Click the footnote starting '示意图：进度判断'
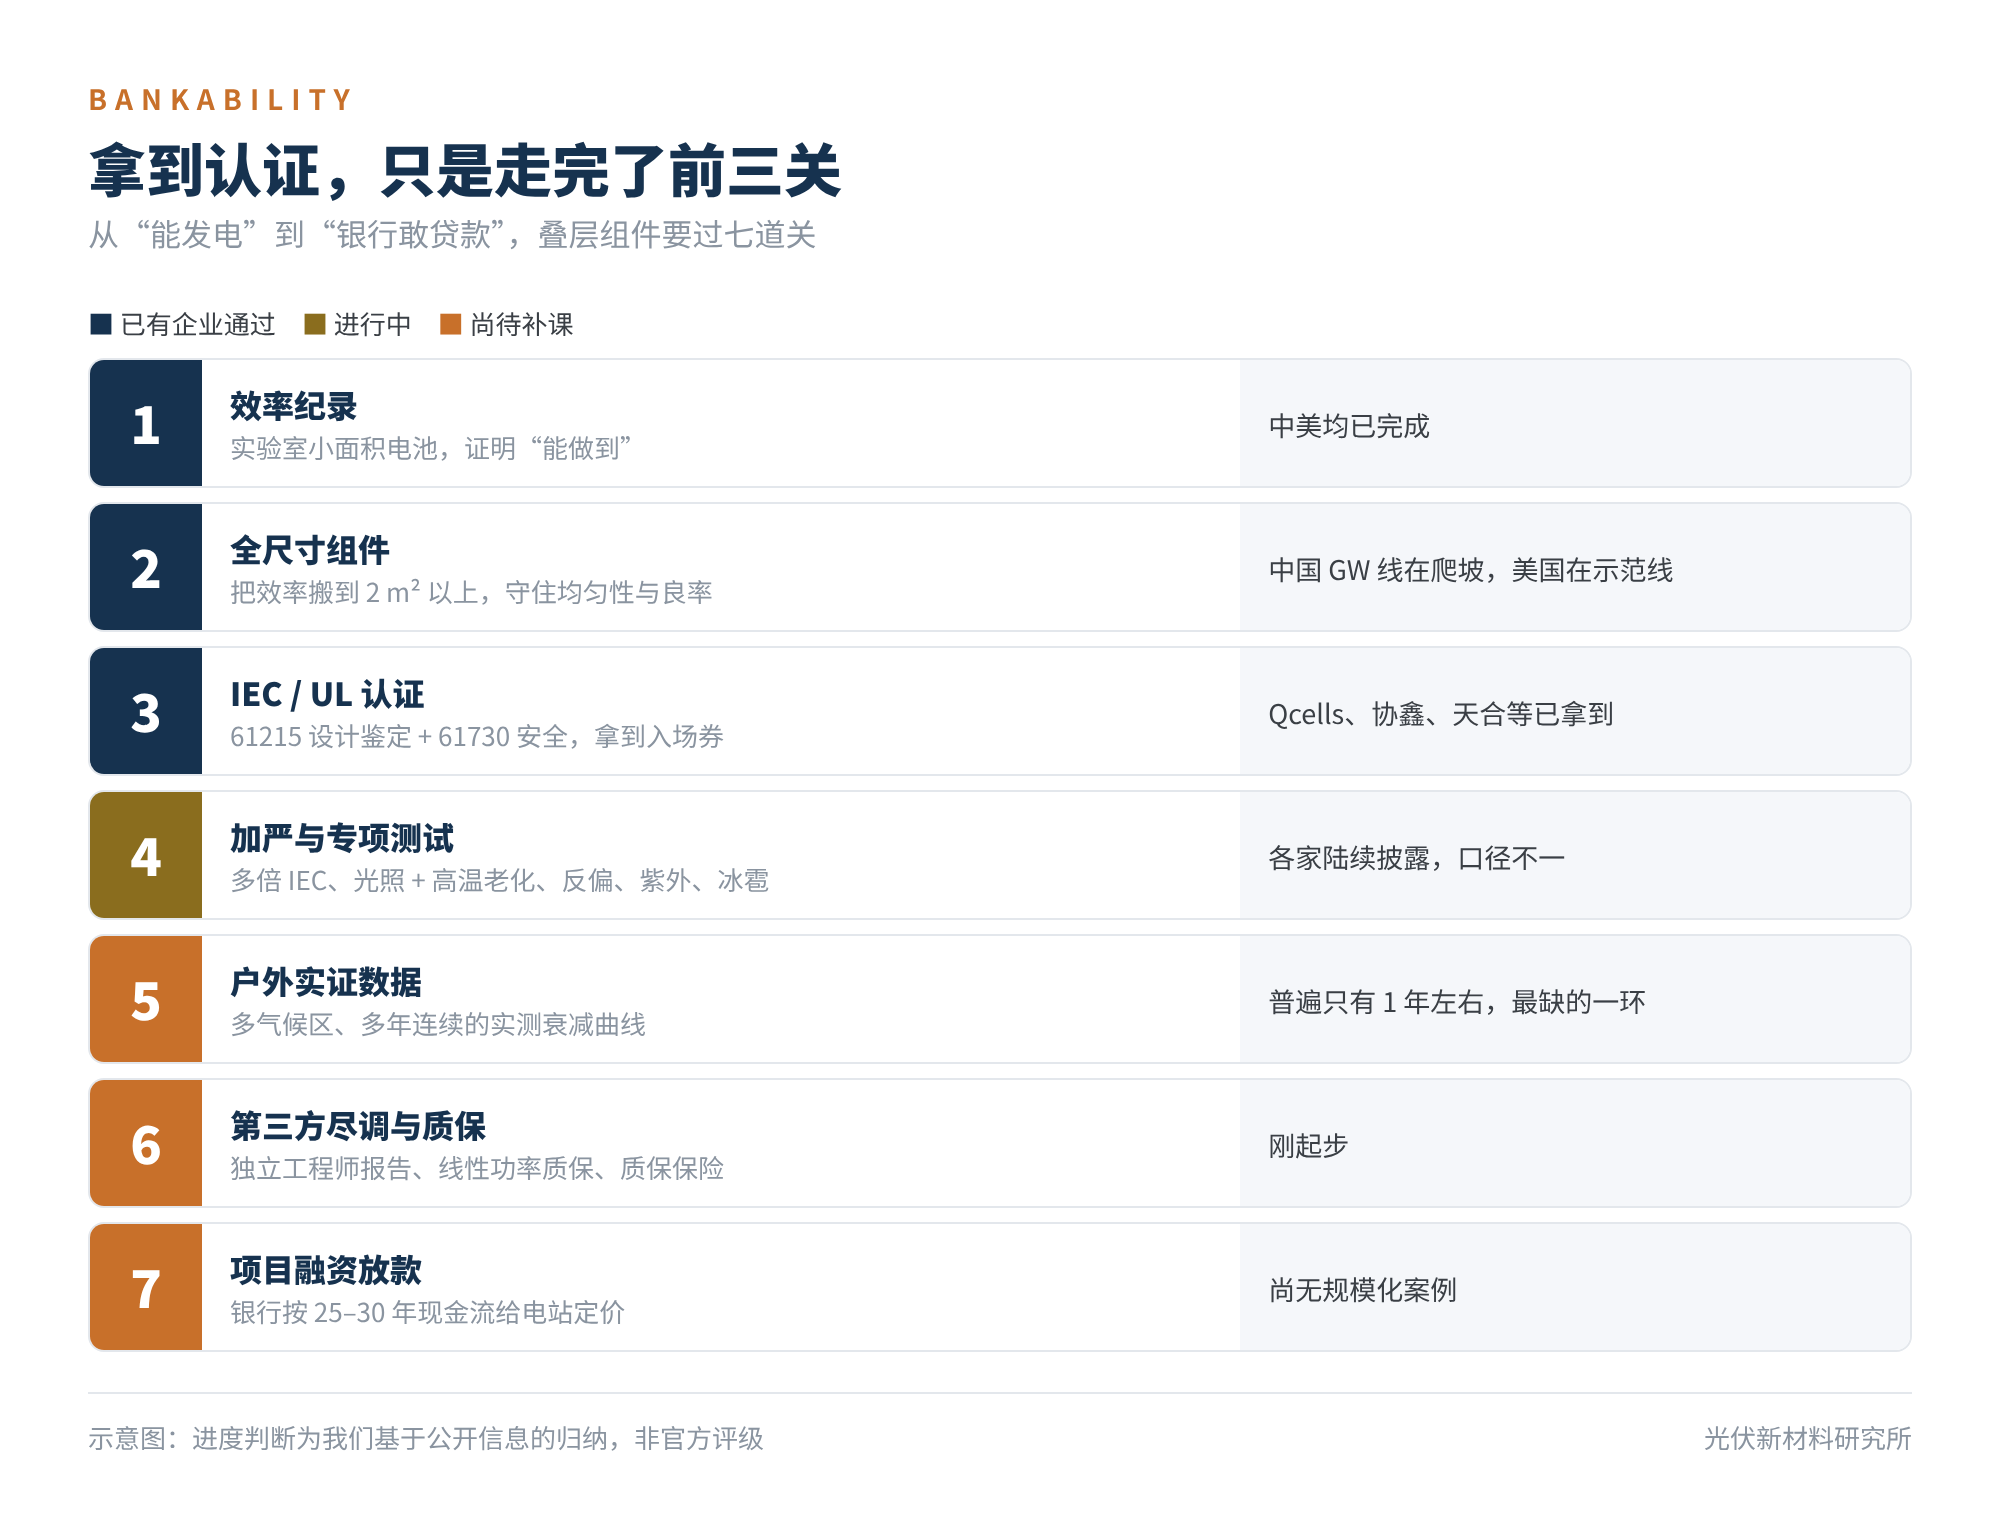The image size is (2000, 1514). click(x=426, y=1438)
